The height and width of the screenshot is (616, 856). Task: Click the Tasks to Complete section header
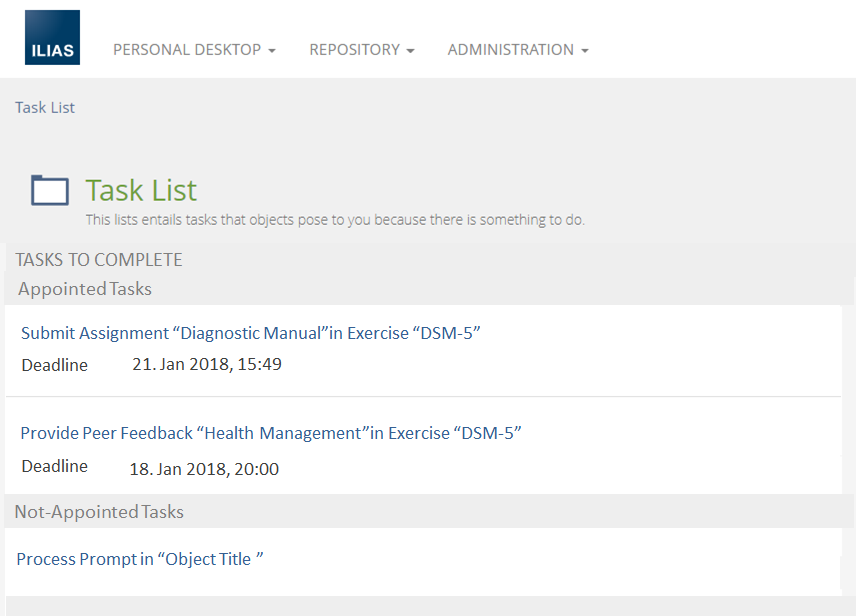99,260
